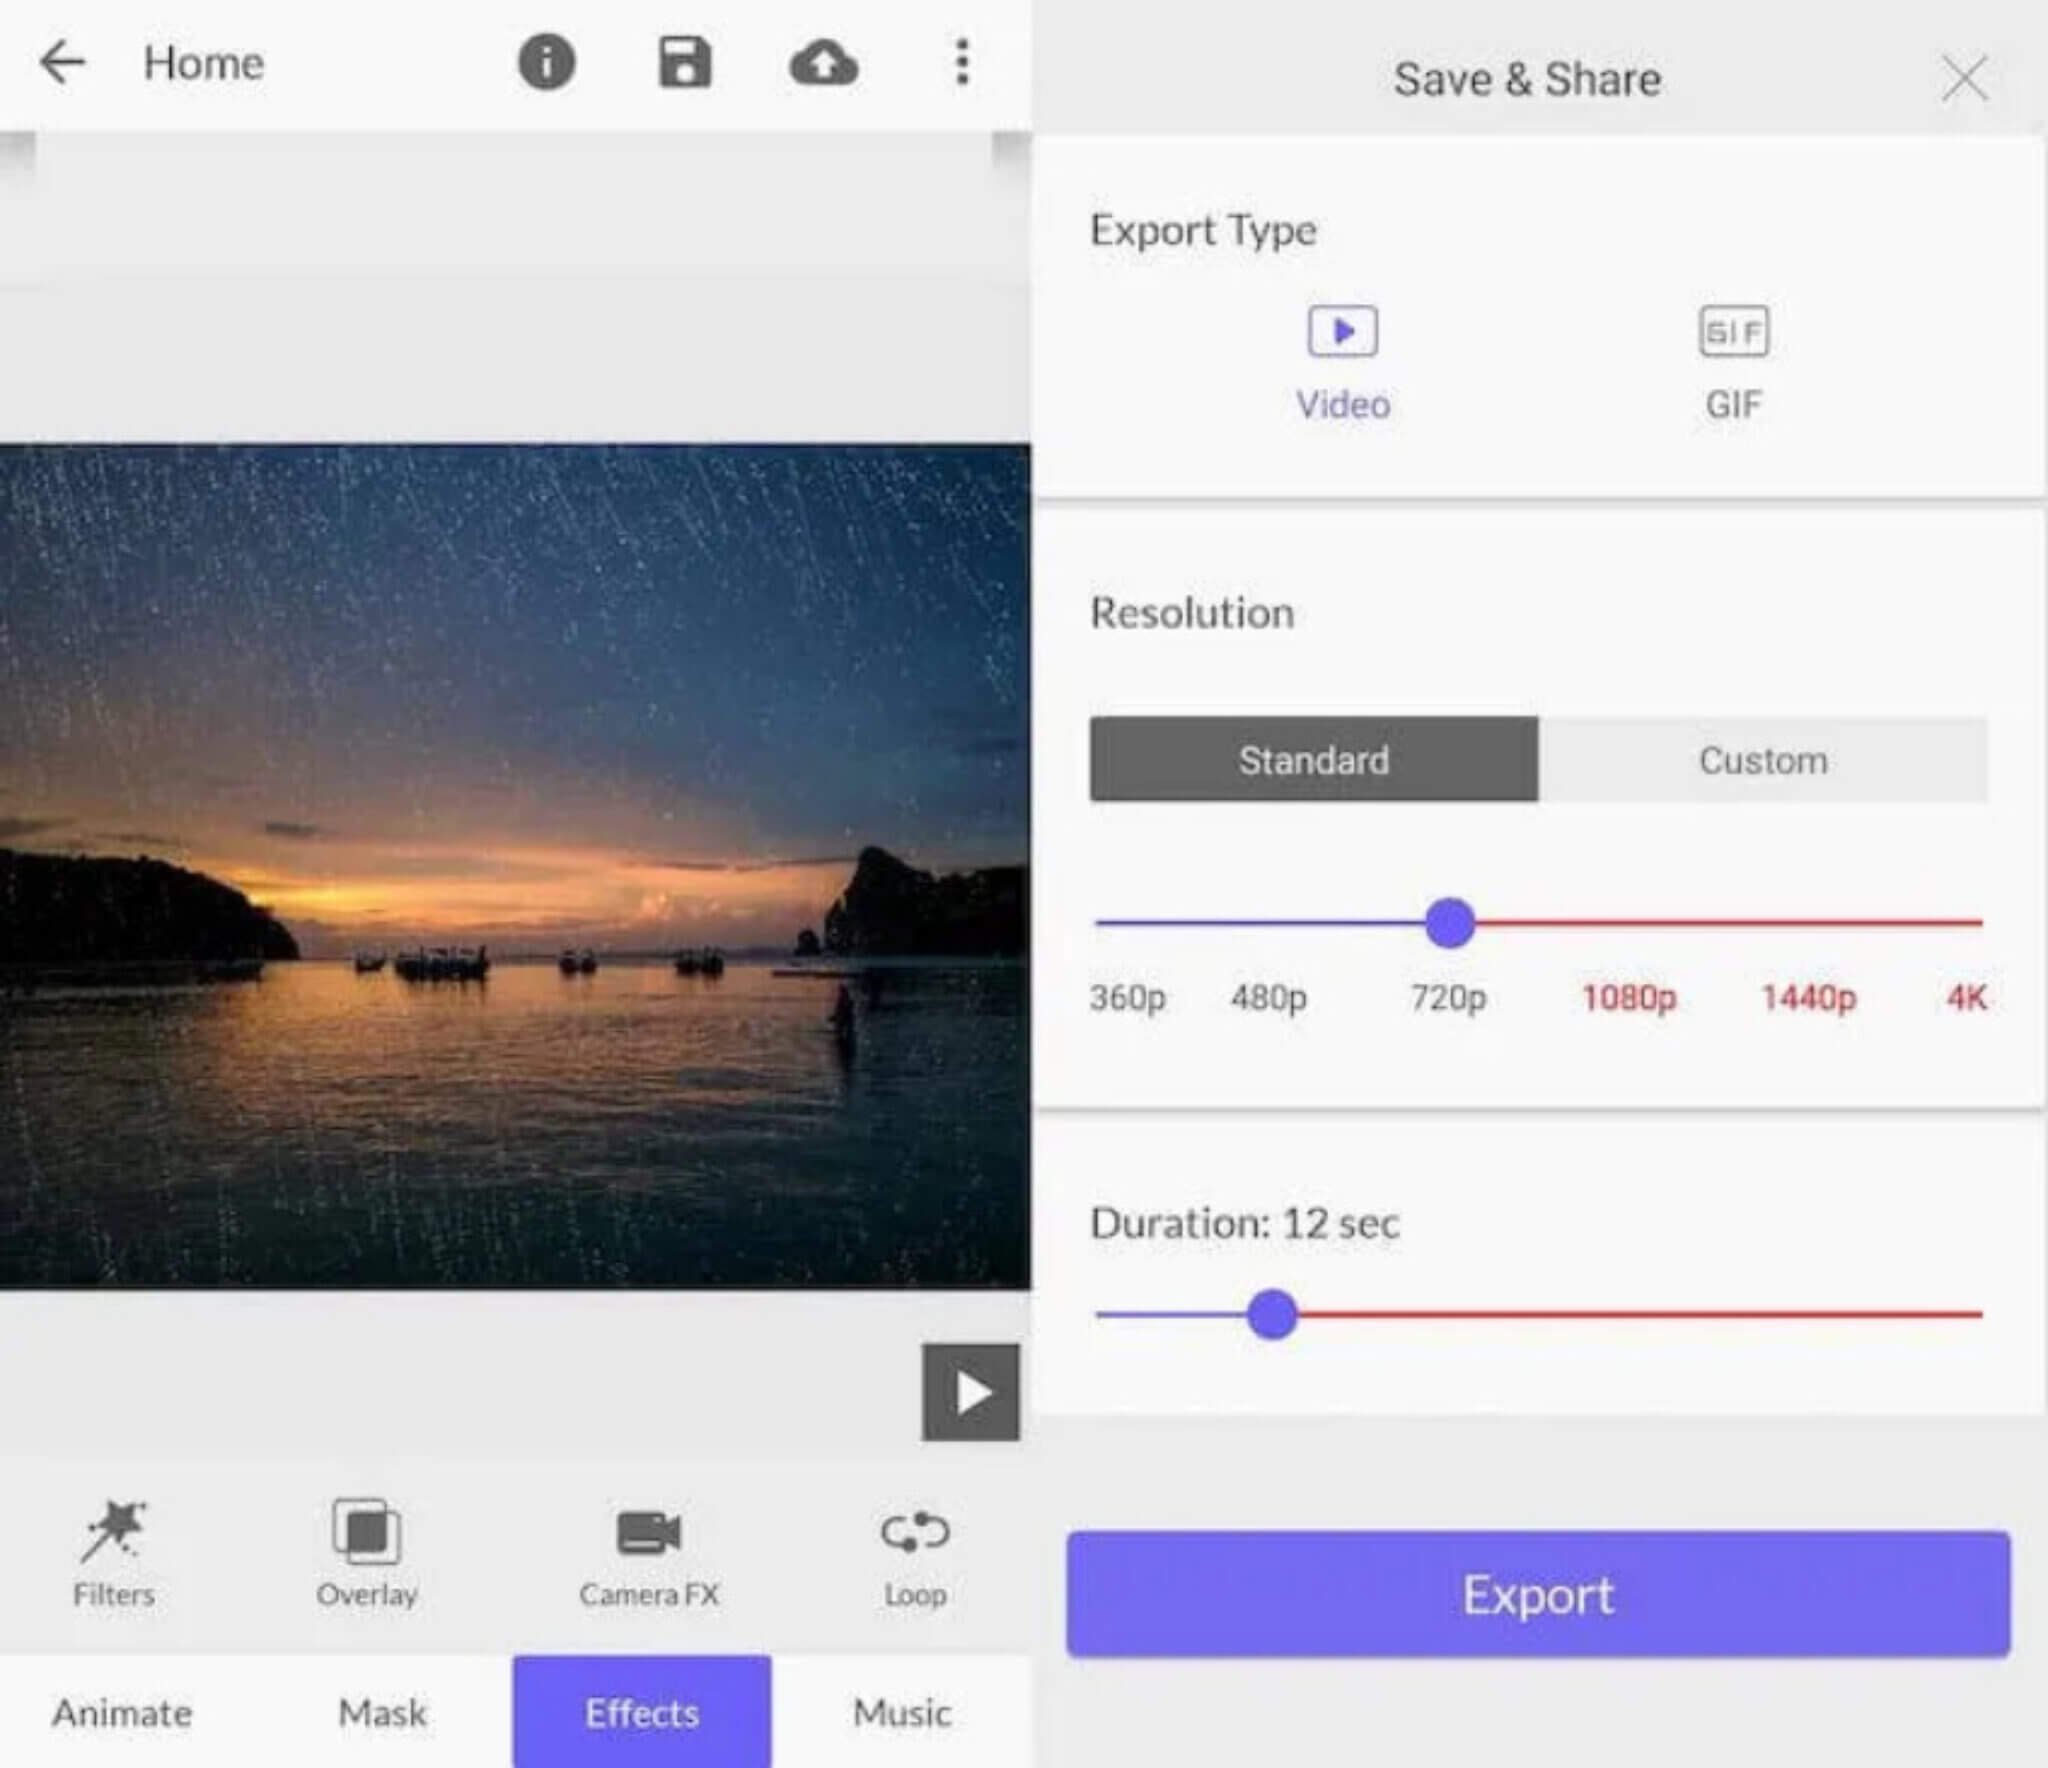Open the info icon
The width and height of the screenshot is (2048, 1768).
click(x=546, y=63)
